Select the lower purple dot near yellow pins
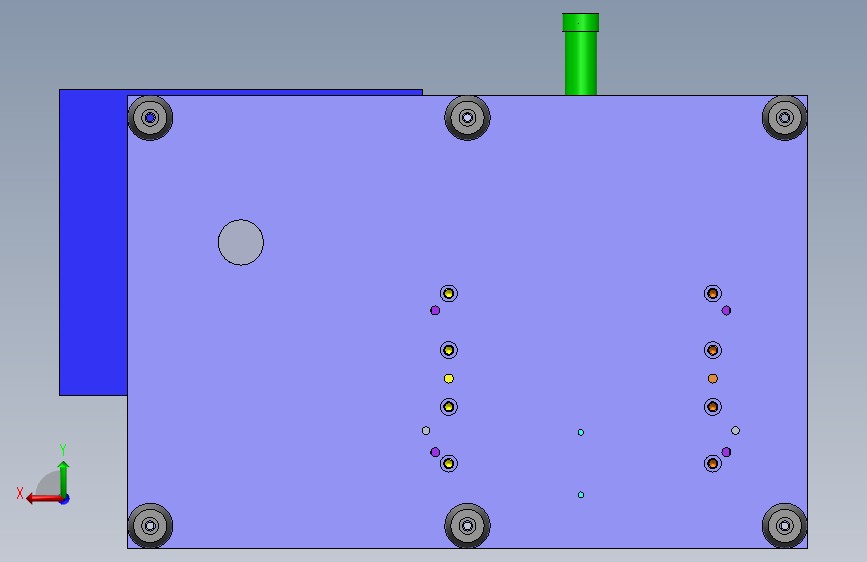Image resolution: width=867 pixels, height=562 pixels. click(x=435, y=452)
